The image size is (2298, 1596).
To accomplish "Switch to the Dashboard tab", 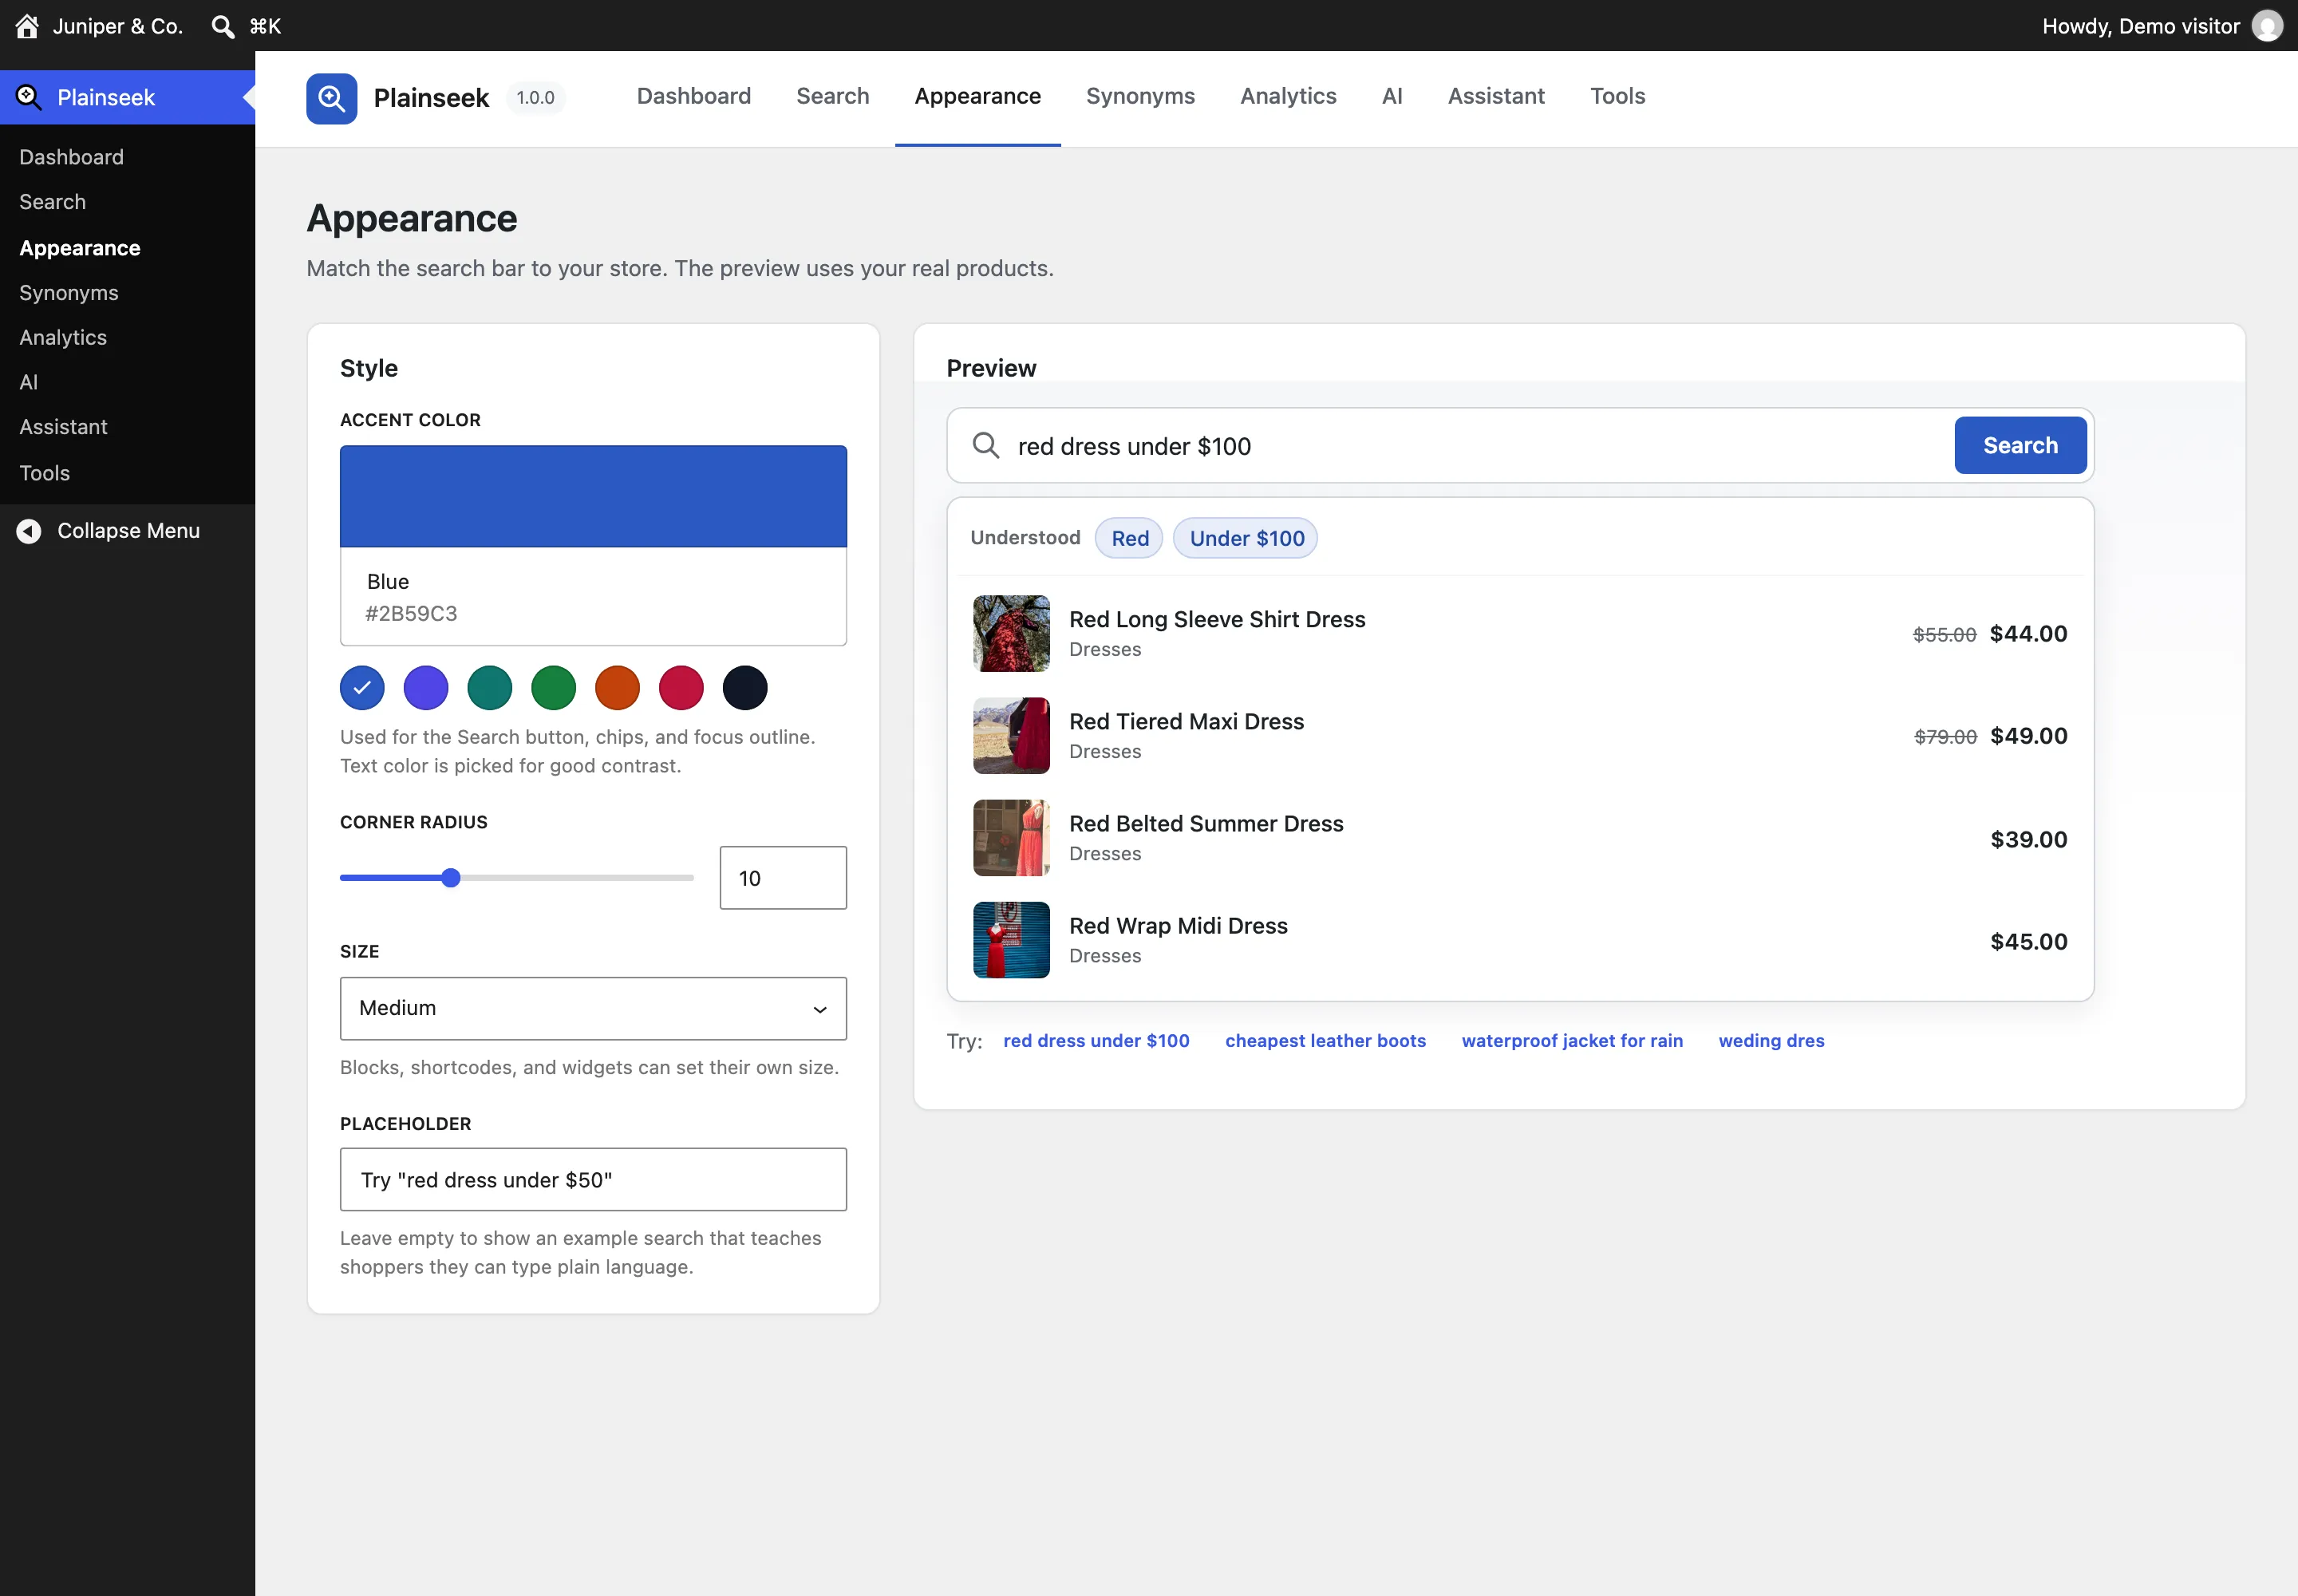I will [694, 96].
